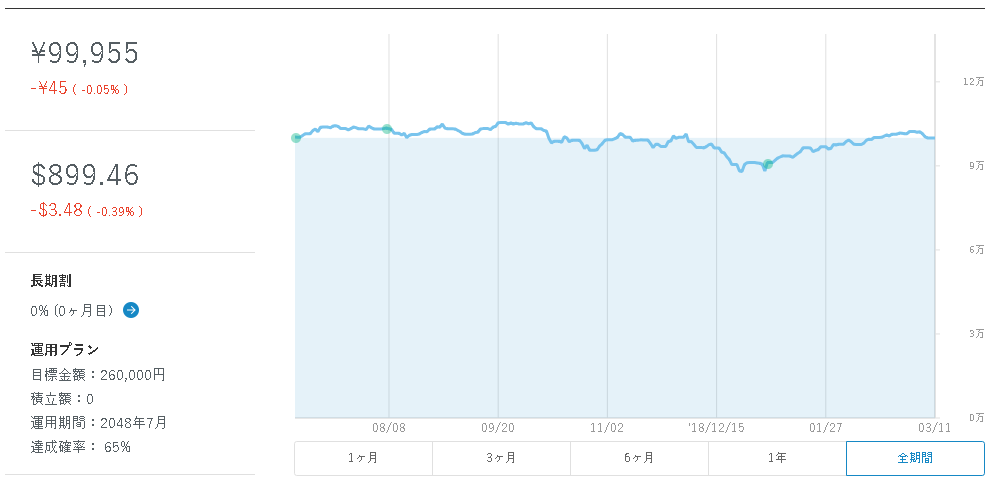Screen dimensions: 1006x503
Task: Click the 運用期間 2048年7月 line
Action: tap(99, 423)
